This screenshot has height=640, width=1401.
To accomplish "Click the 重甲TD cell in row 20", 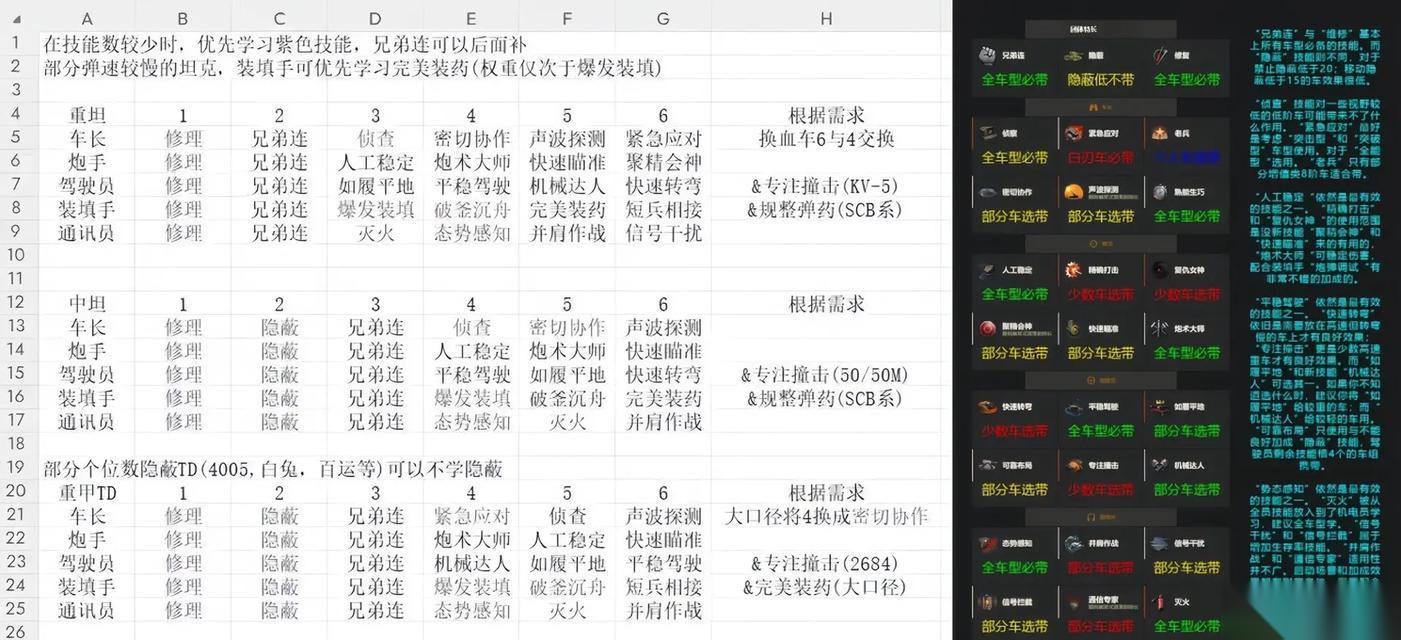I will (x=87, y=493).
